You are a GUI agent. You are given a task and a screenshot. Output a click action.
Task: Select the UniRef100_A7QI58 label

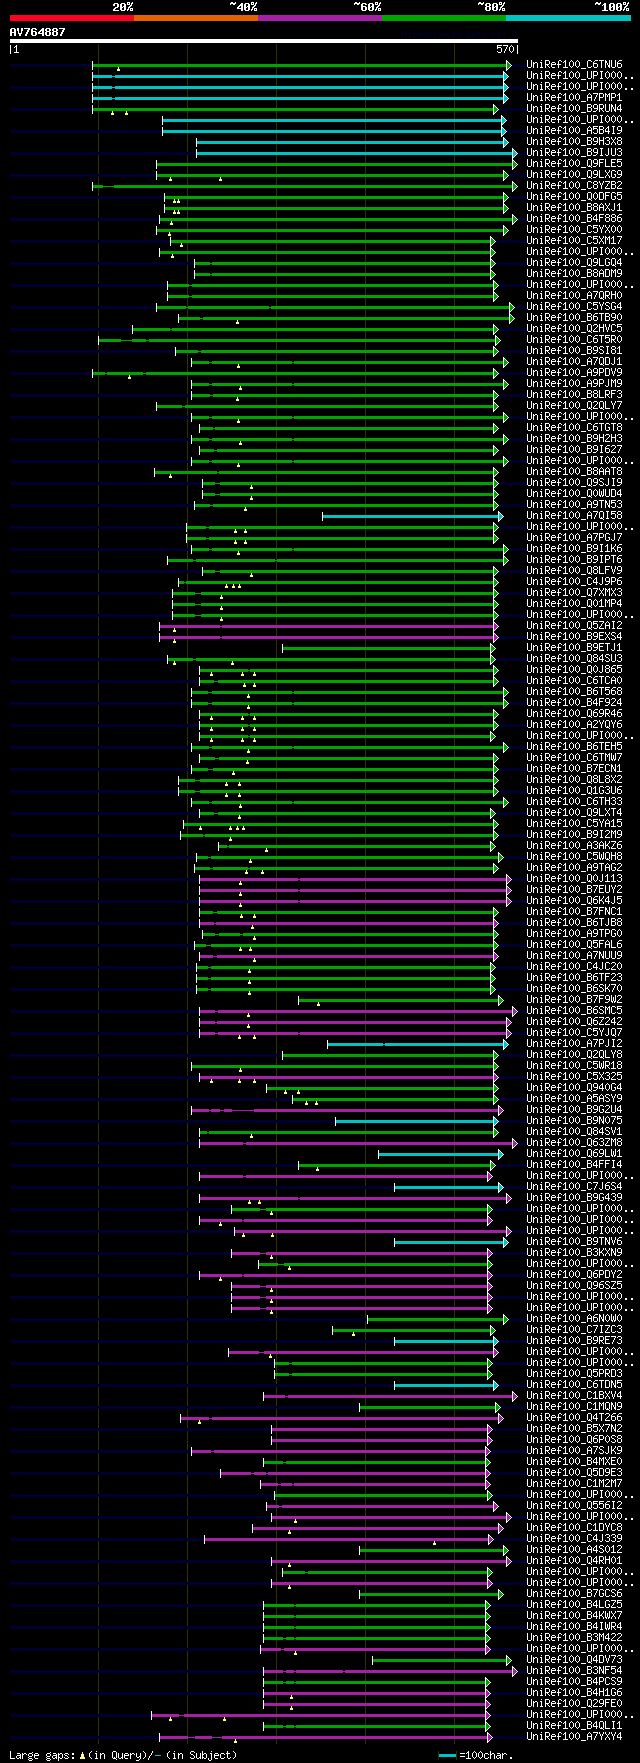click(574, 515)
